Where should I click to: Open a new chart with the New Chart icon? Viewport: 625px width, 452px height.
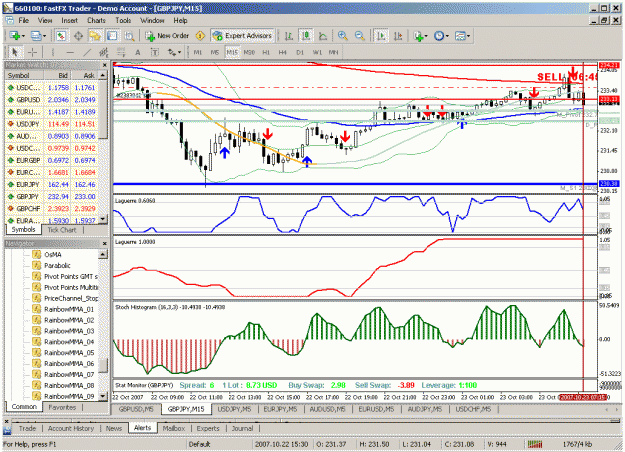click(x=14, y=36)
